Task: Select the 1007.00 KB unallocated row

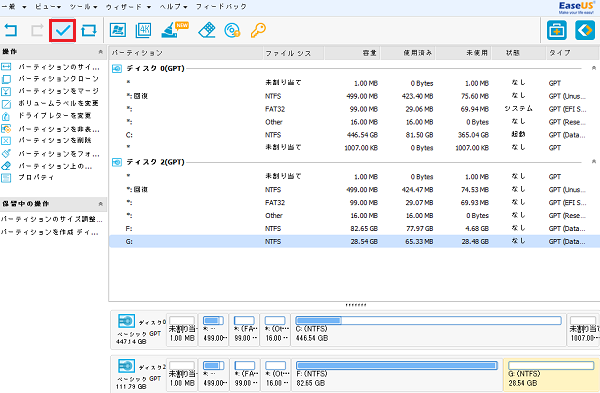Action: coord(354,148)
